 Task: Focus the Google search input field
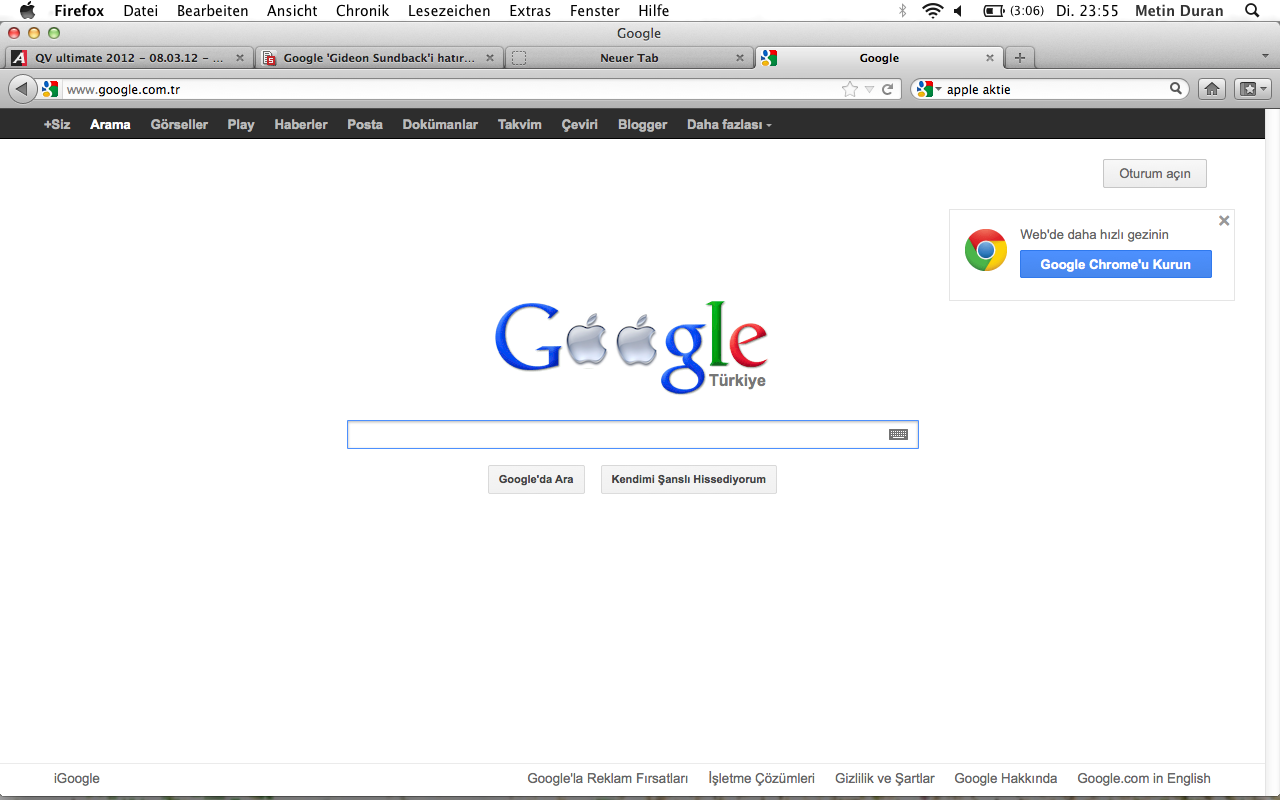(632, 435)
